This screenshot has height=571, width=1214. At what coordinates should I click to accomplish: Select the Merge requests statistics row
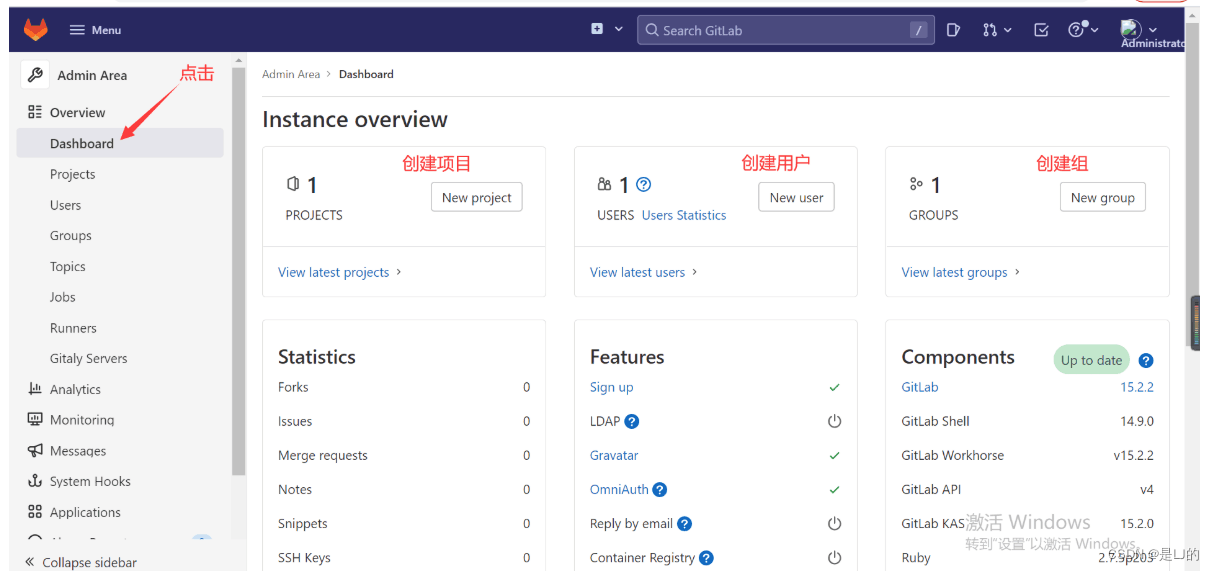(404, 455)
